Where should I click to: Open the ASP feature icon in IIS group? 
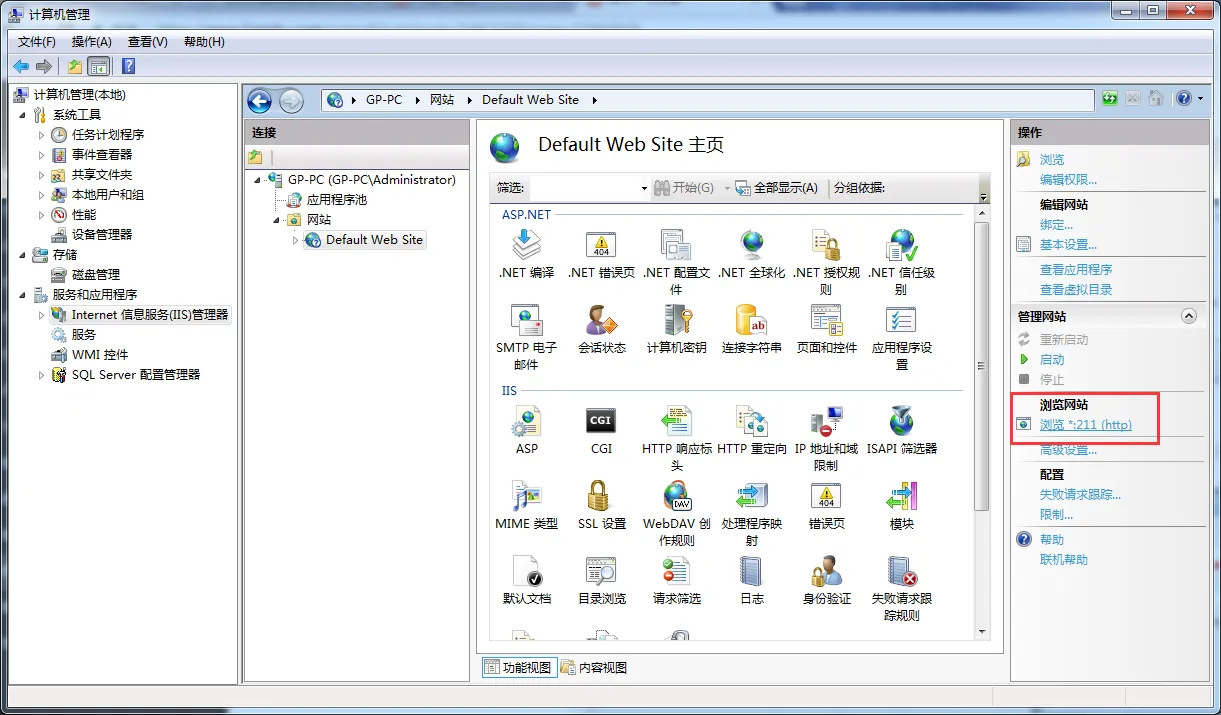[x=526, y=421]
